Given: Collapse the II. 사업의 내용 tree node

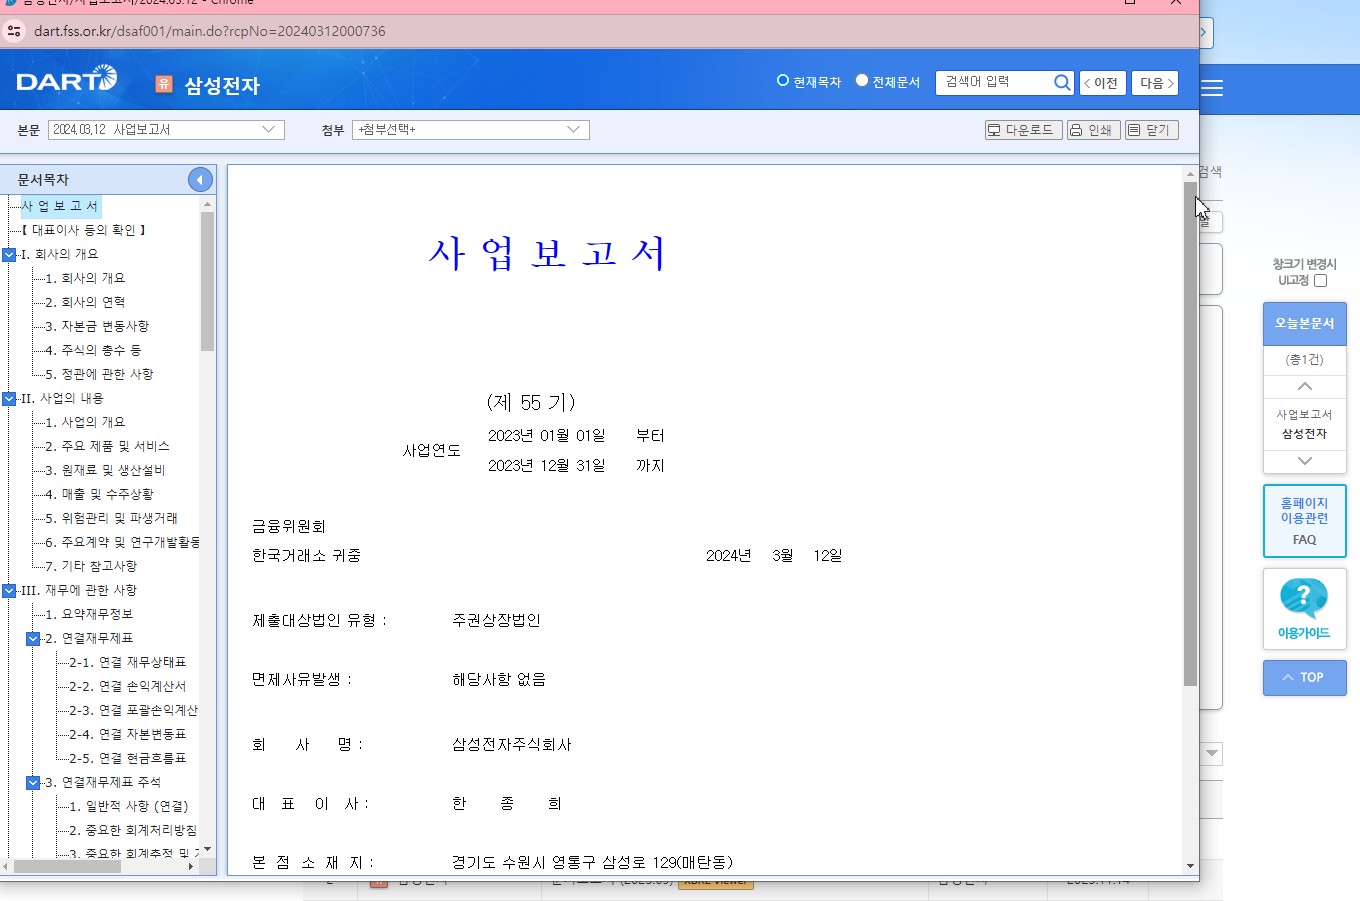Looking at the screenshot, I should (x=9, y=399).
